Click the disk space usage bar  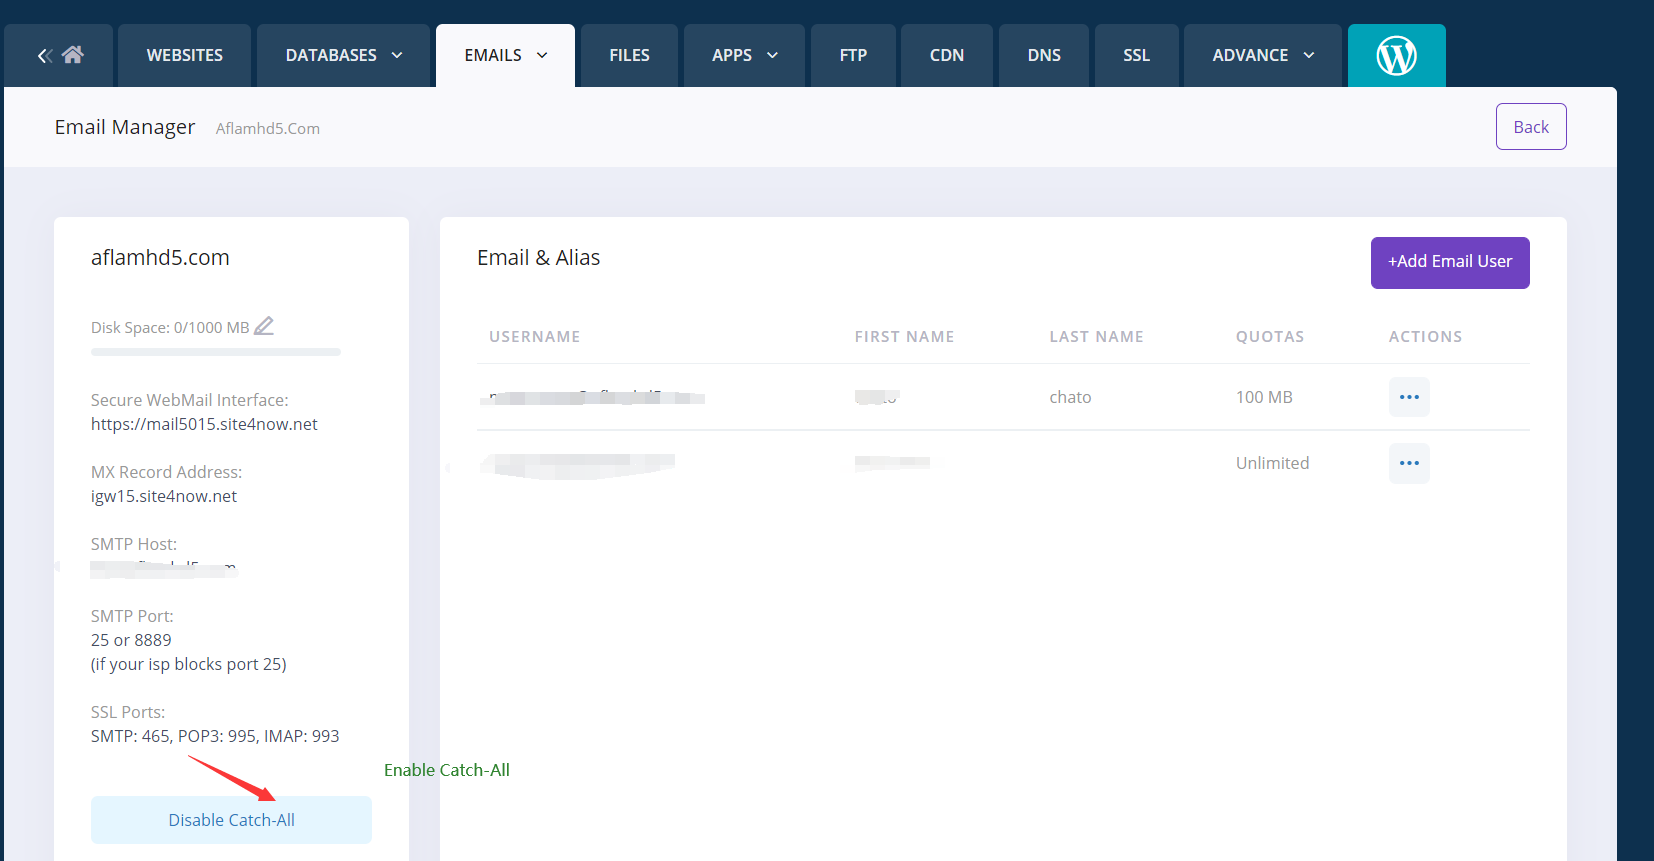[x=215, y=352]
